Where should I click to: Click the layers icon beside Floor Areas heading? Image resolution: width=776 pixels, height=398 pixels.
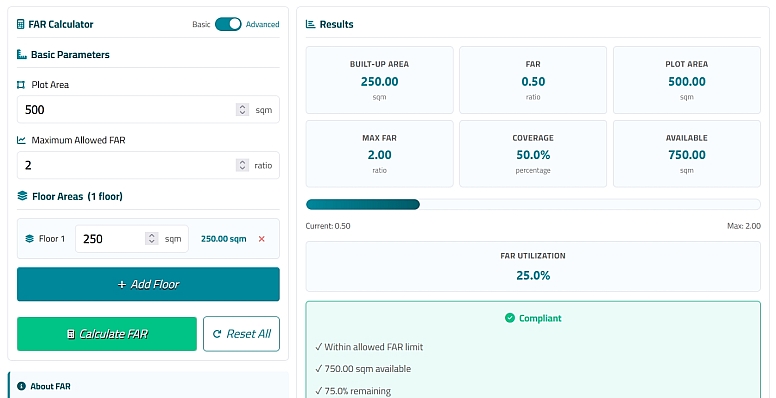click(22, 197)
